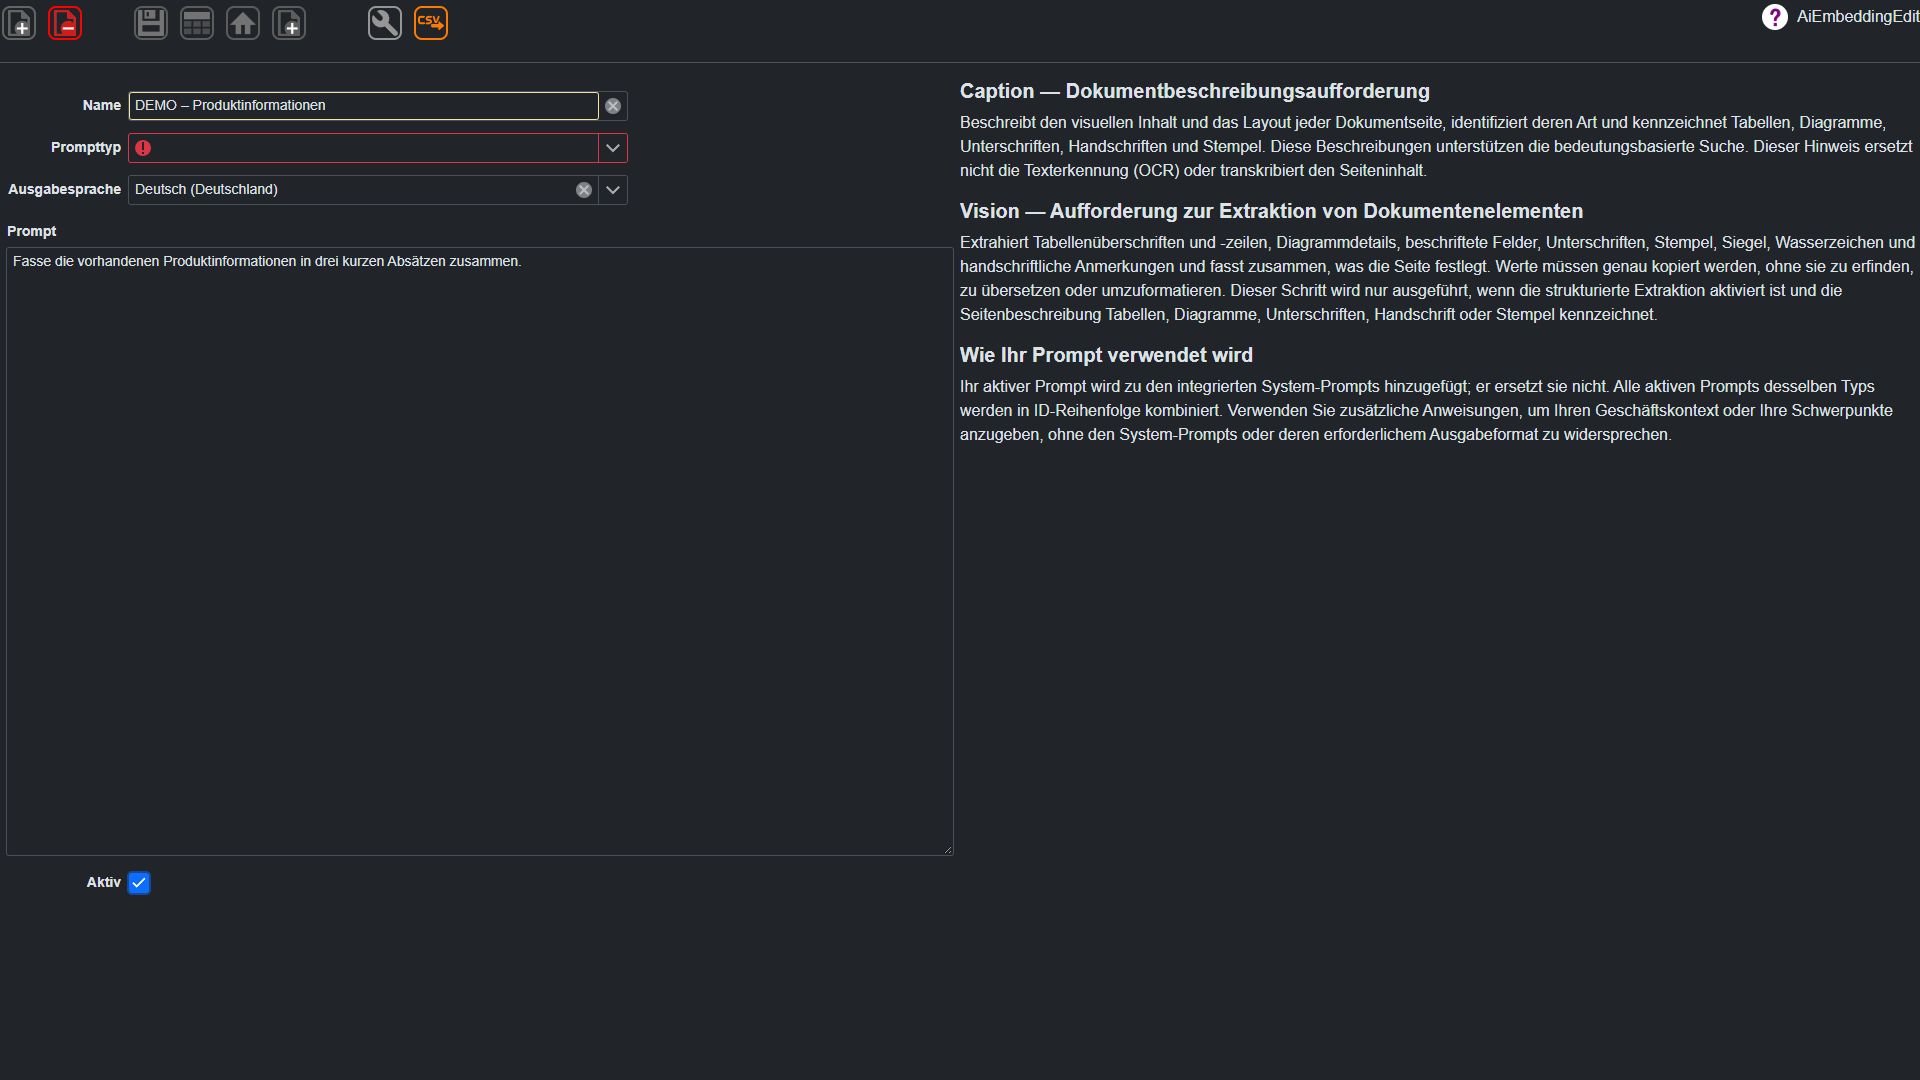Click into the Name input field
Viewport: 1920px width, 1080px height.
(363, 106)
